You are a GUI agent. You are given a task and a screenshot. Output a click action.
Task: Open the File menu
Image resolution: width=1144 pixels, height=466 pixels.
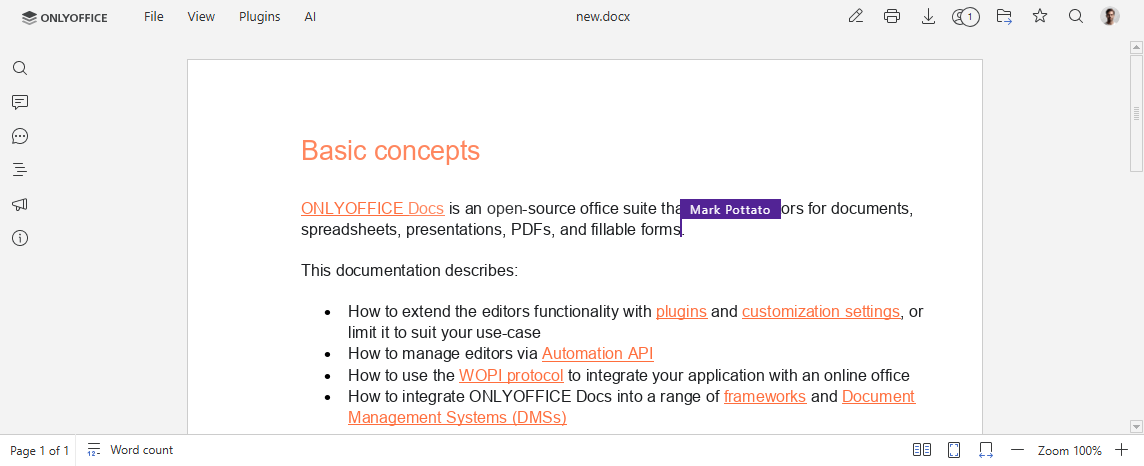[153, 17]
